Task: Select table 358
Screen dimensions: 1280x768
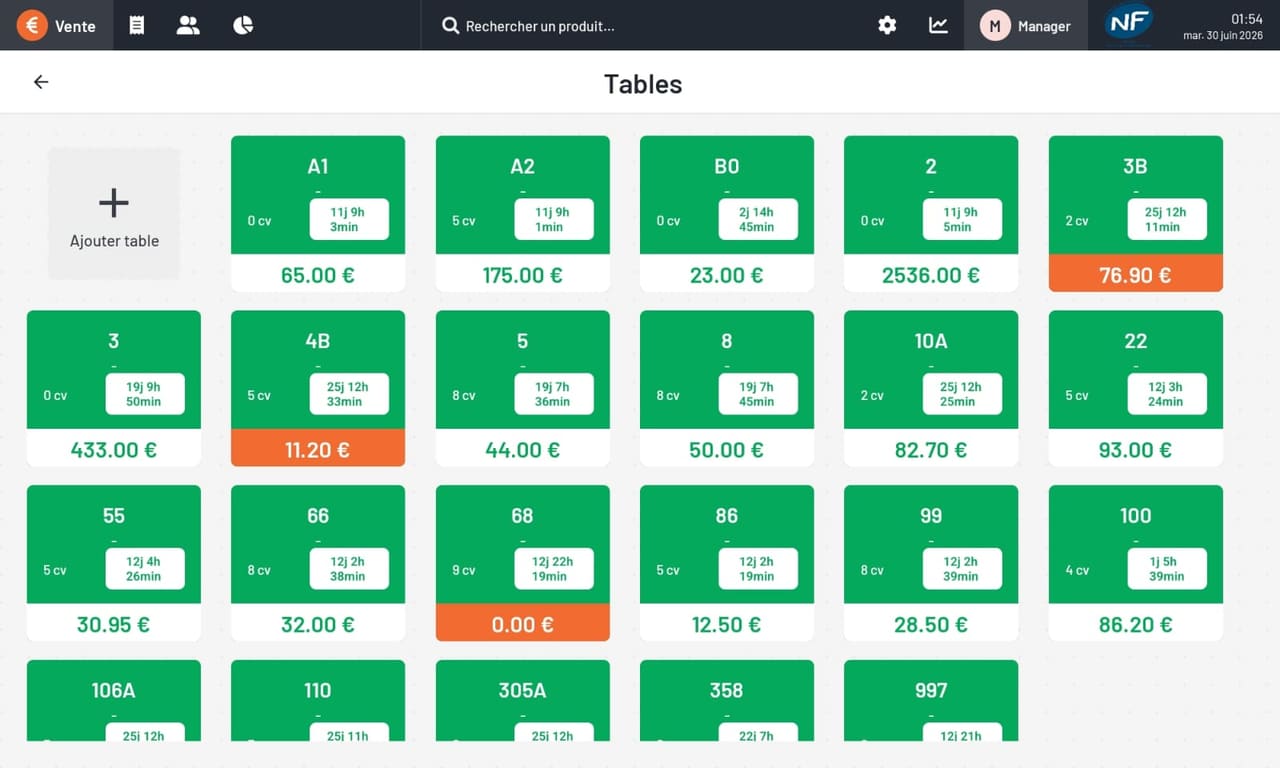Action: click(727, 700)
